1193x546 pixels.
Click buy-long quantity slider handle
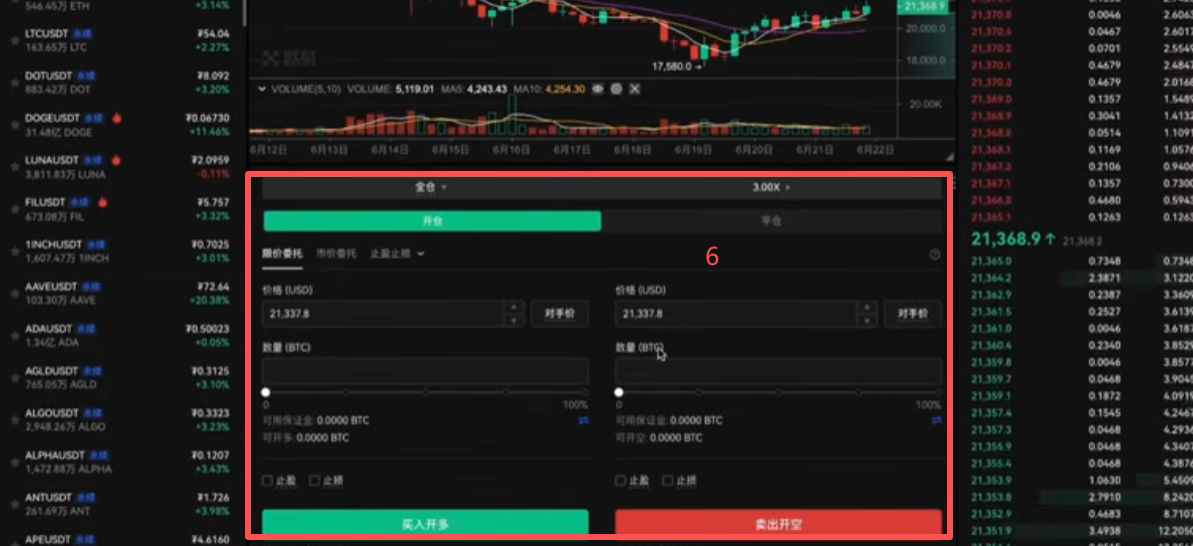tap(266, 392)
